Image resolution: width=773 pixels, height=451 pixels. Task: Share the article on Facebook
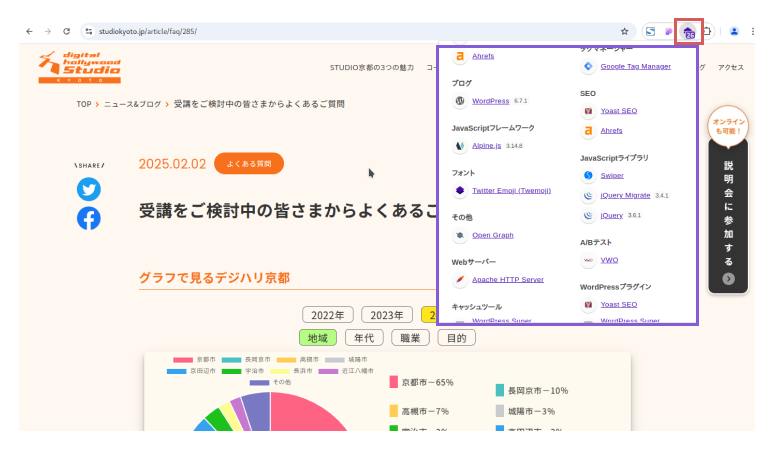(x=89, y=218)
